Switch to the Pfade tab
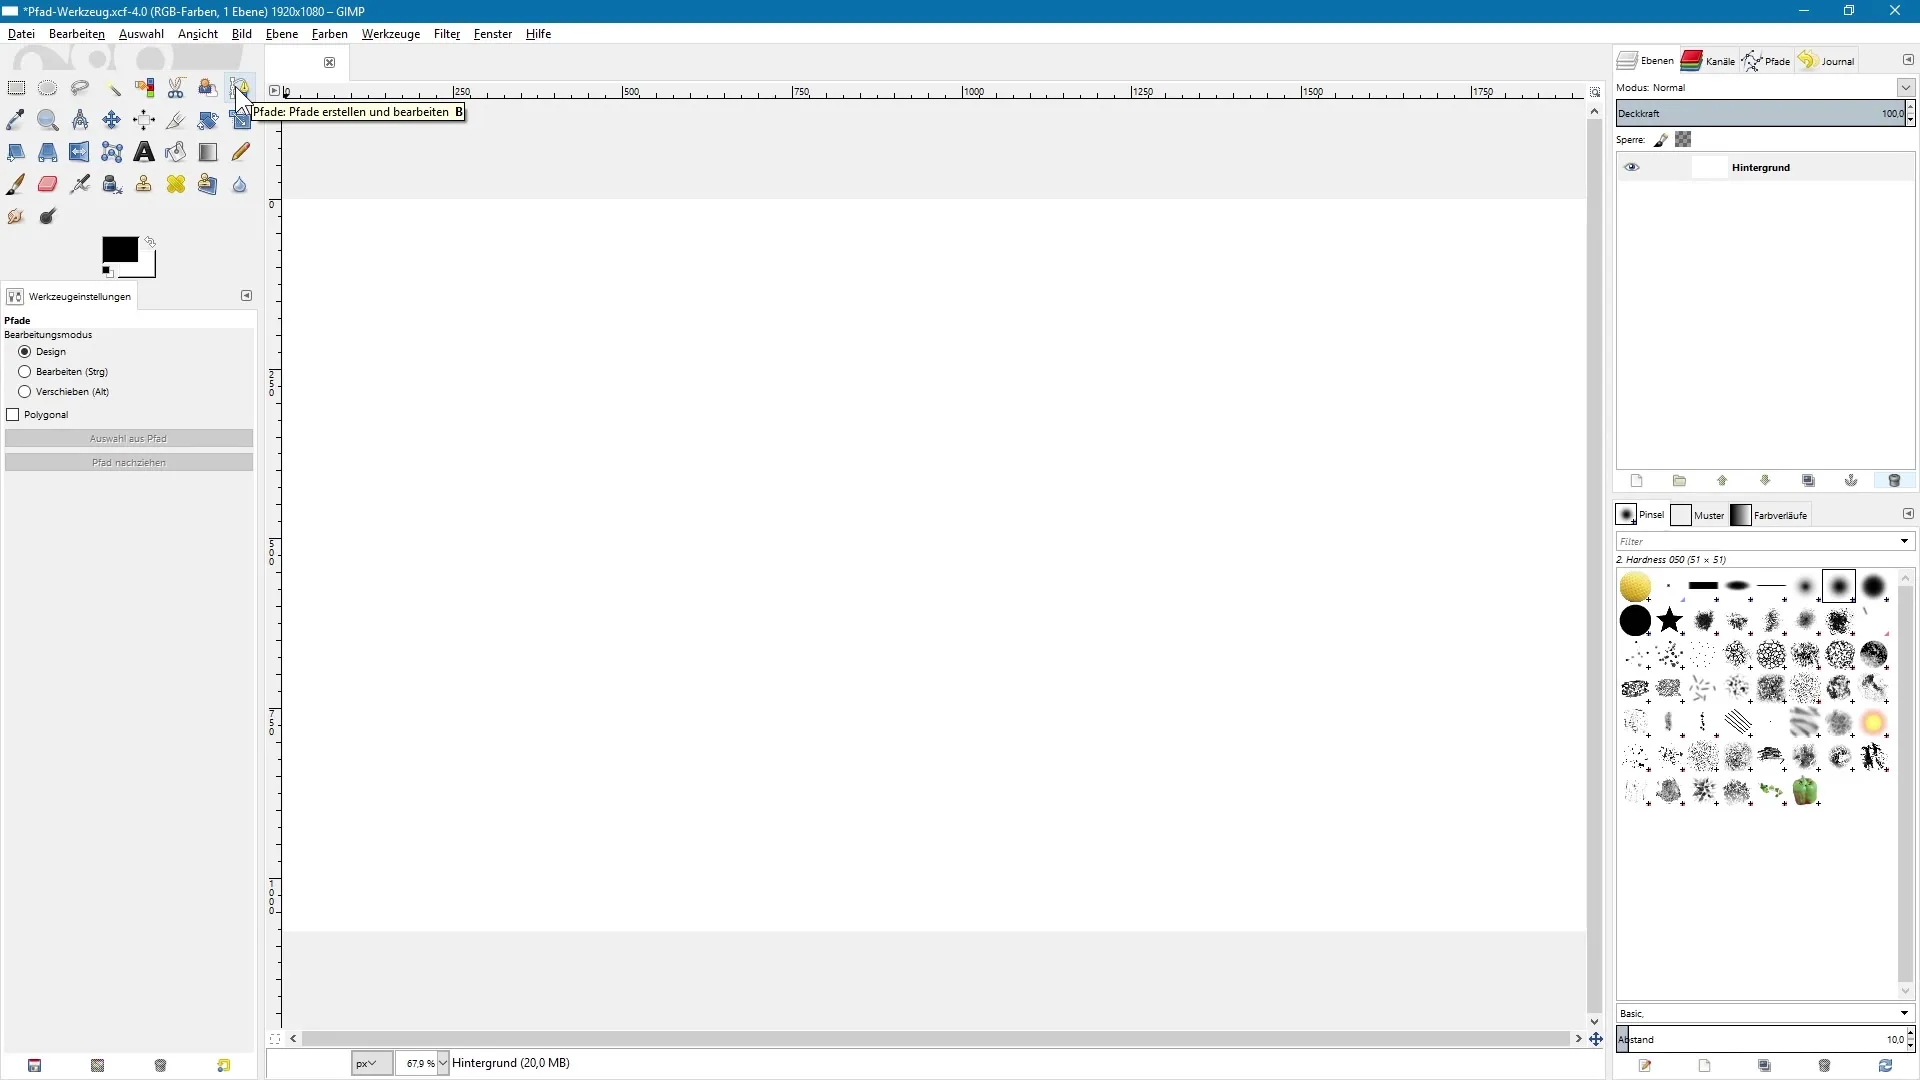Screen dimensions: 1920x1080 [1767, 61]
